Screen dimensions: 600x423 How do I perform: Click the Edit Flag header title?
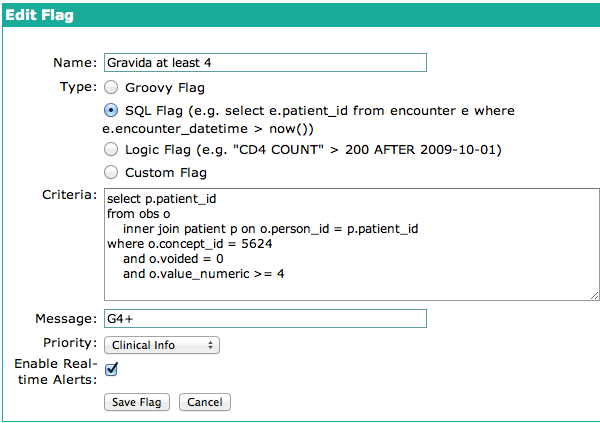pyautogui.click(x=39, y=16)
